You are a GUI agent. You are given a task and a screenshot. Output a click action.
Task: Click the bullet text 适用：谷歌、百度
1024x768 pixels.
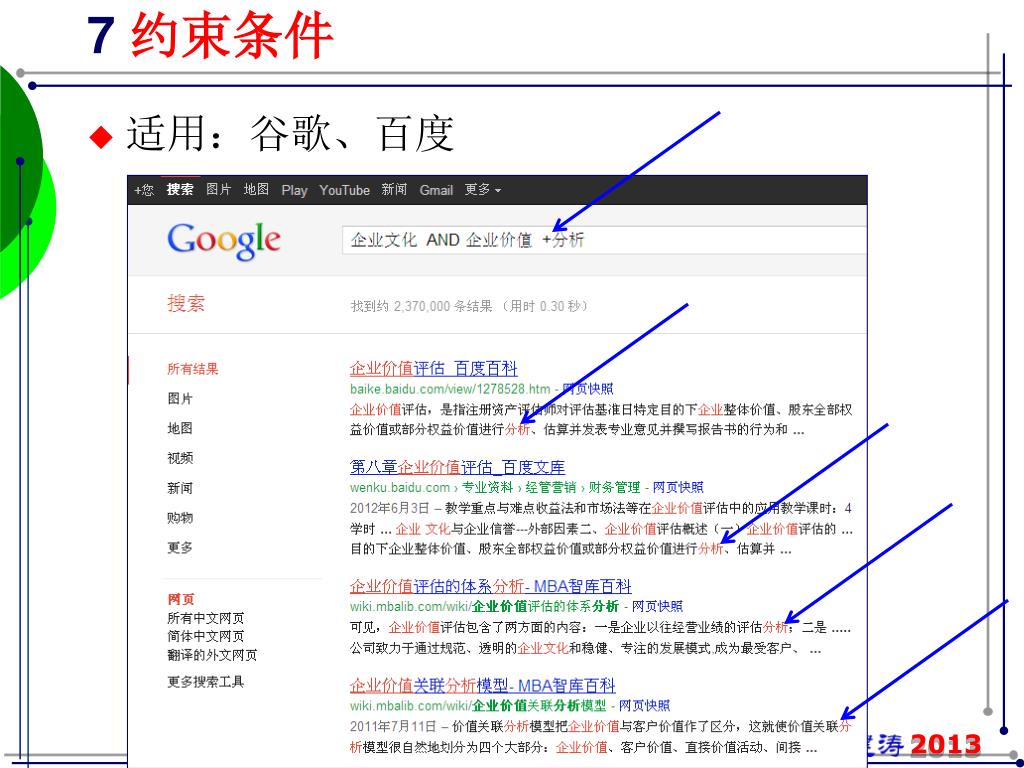click(289, 134)
